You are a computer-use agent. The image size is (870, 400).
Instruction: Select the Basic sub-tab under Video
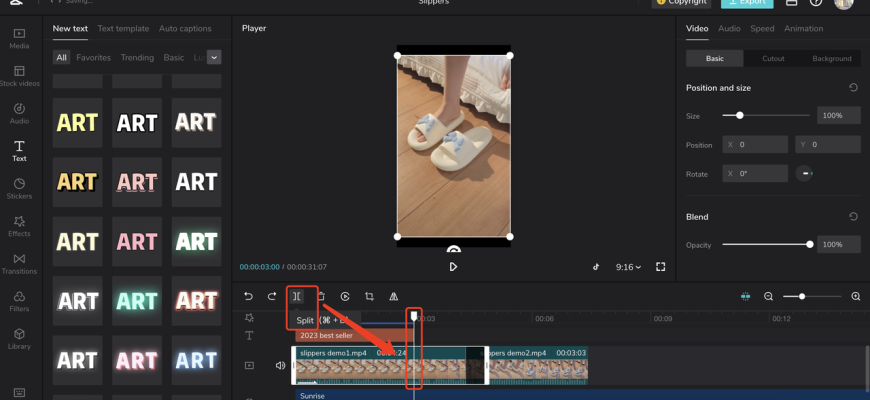click(715, 58)
